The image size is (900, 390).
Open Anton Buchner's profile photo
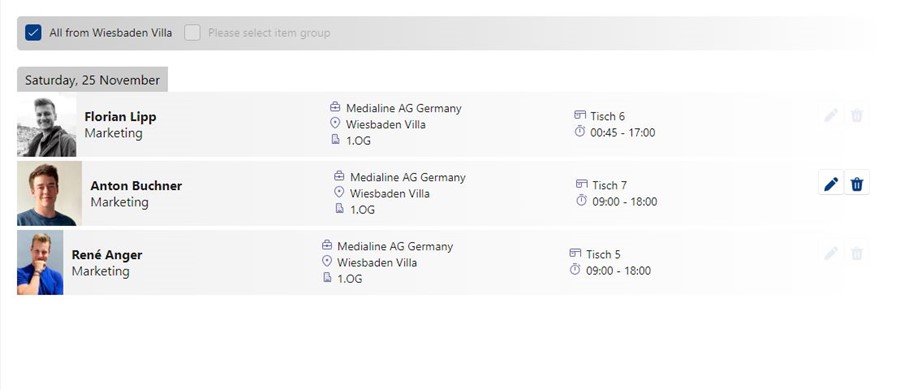(x=49, y=194)
